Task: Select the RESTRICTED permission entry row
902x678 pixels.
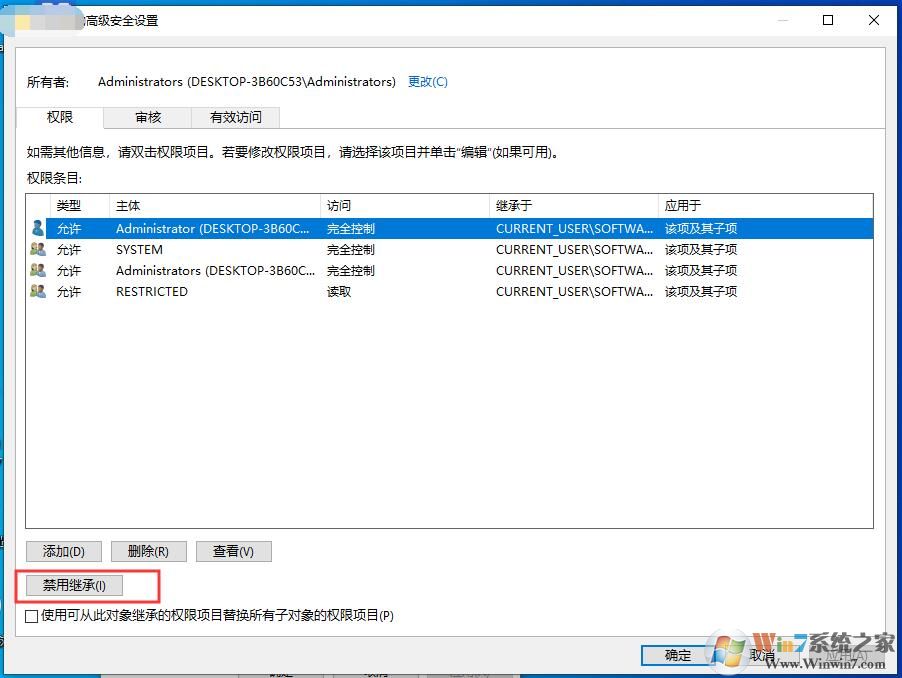Action: point(300,291)
